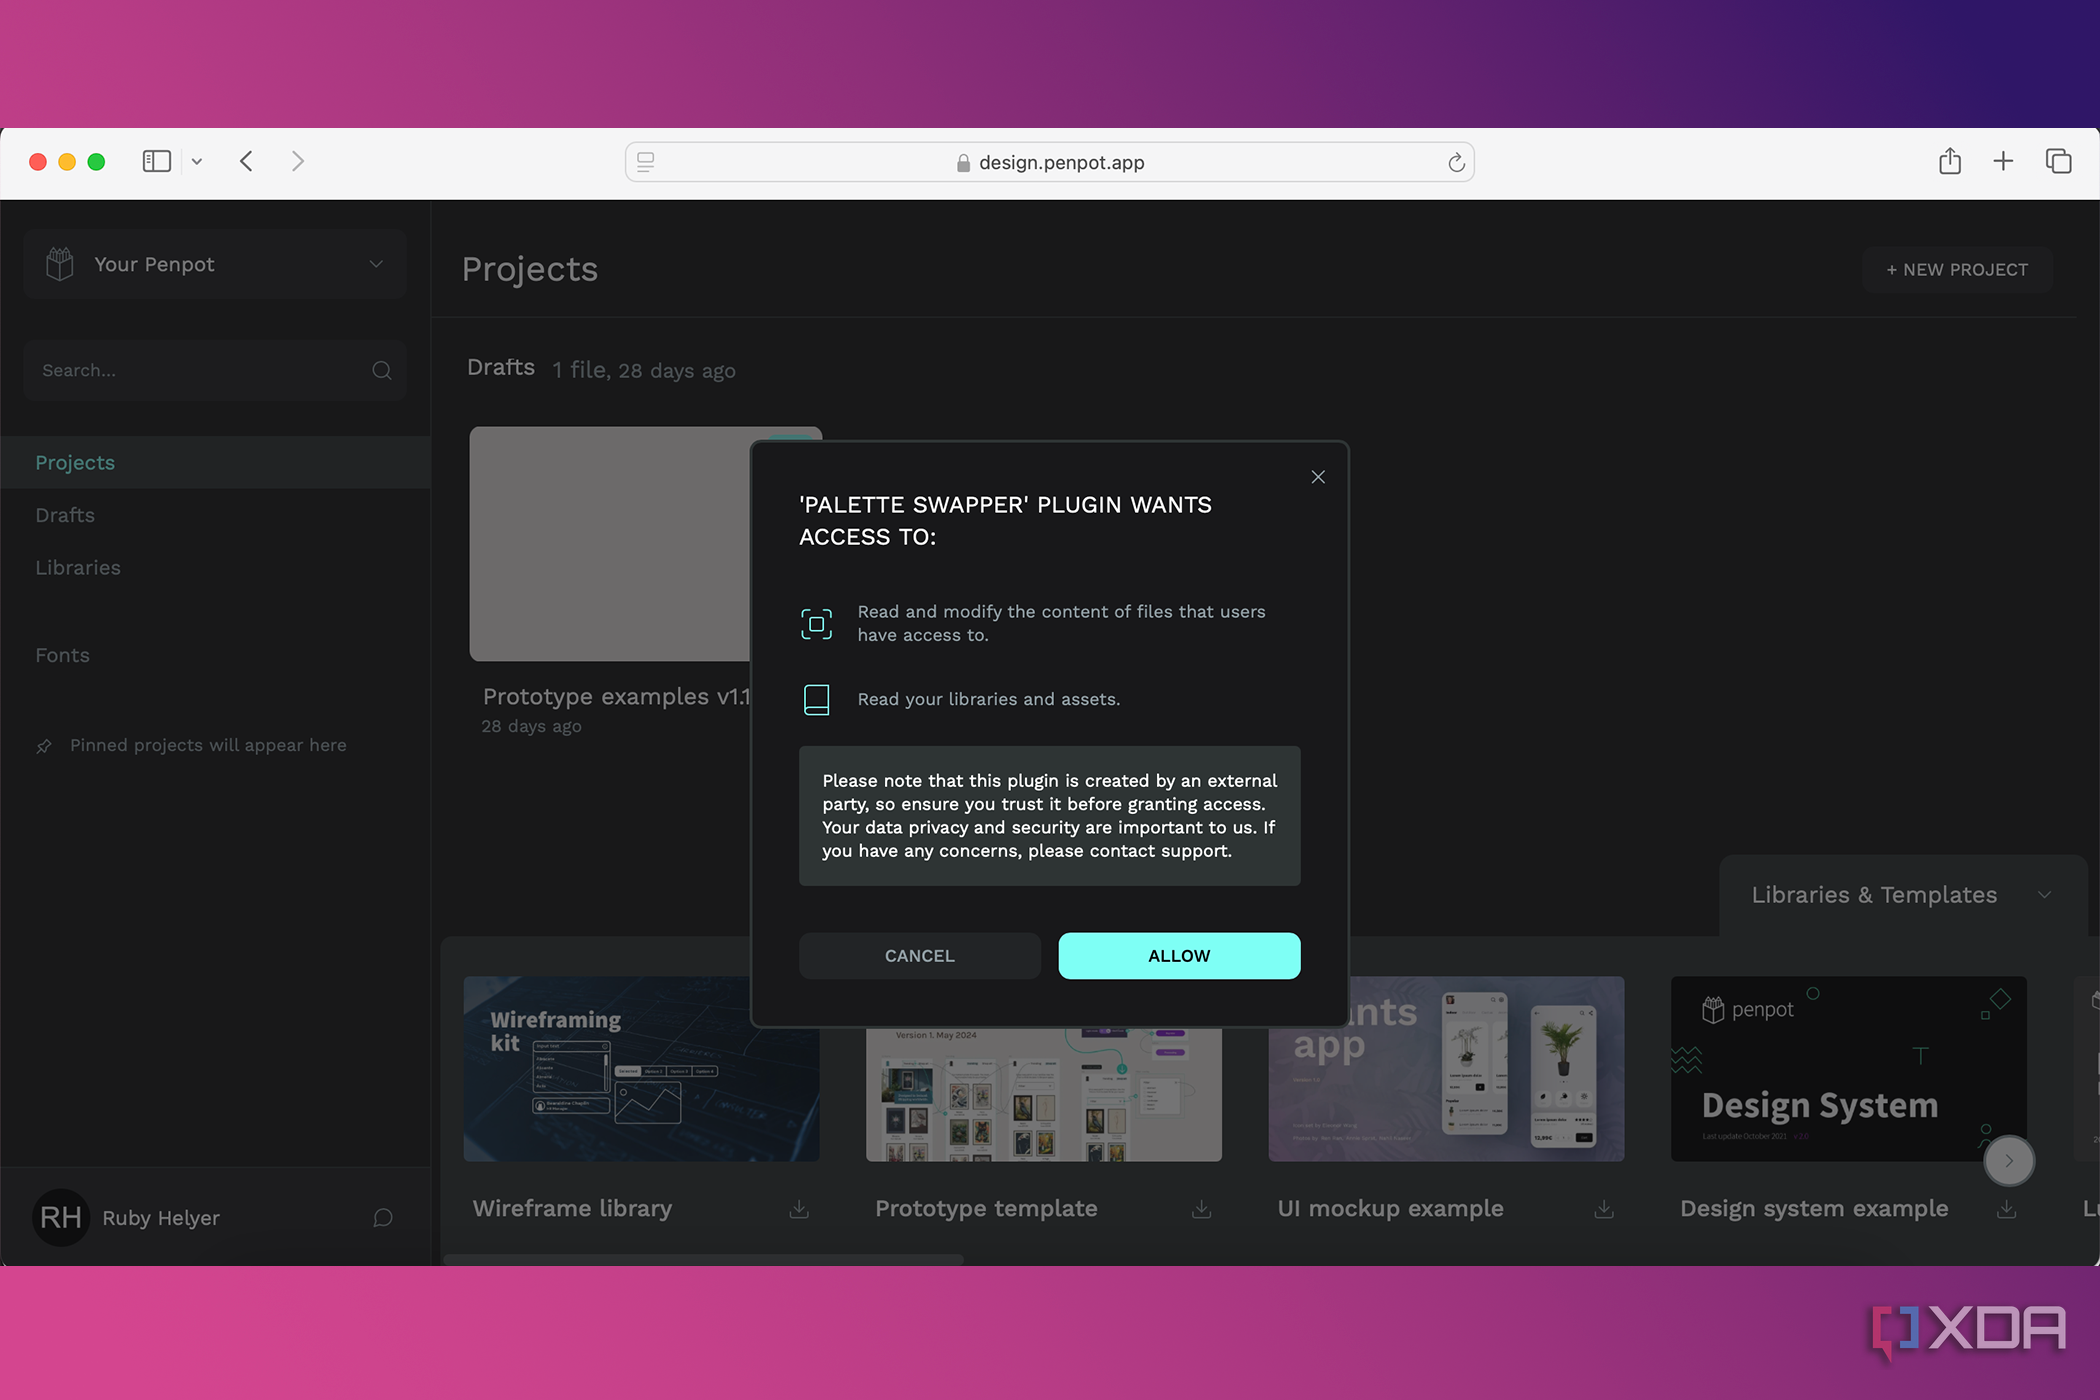Click the templates horizontal scrollbar
The width and height of the screenshot is (2100, 1400).
(x=703, y=1259)
